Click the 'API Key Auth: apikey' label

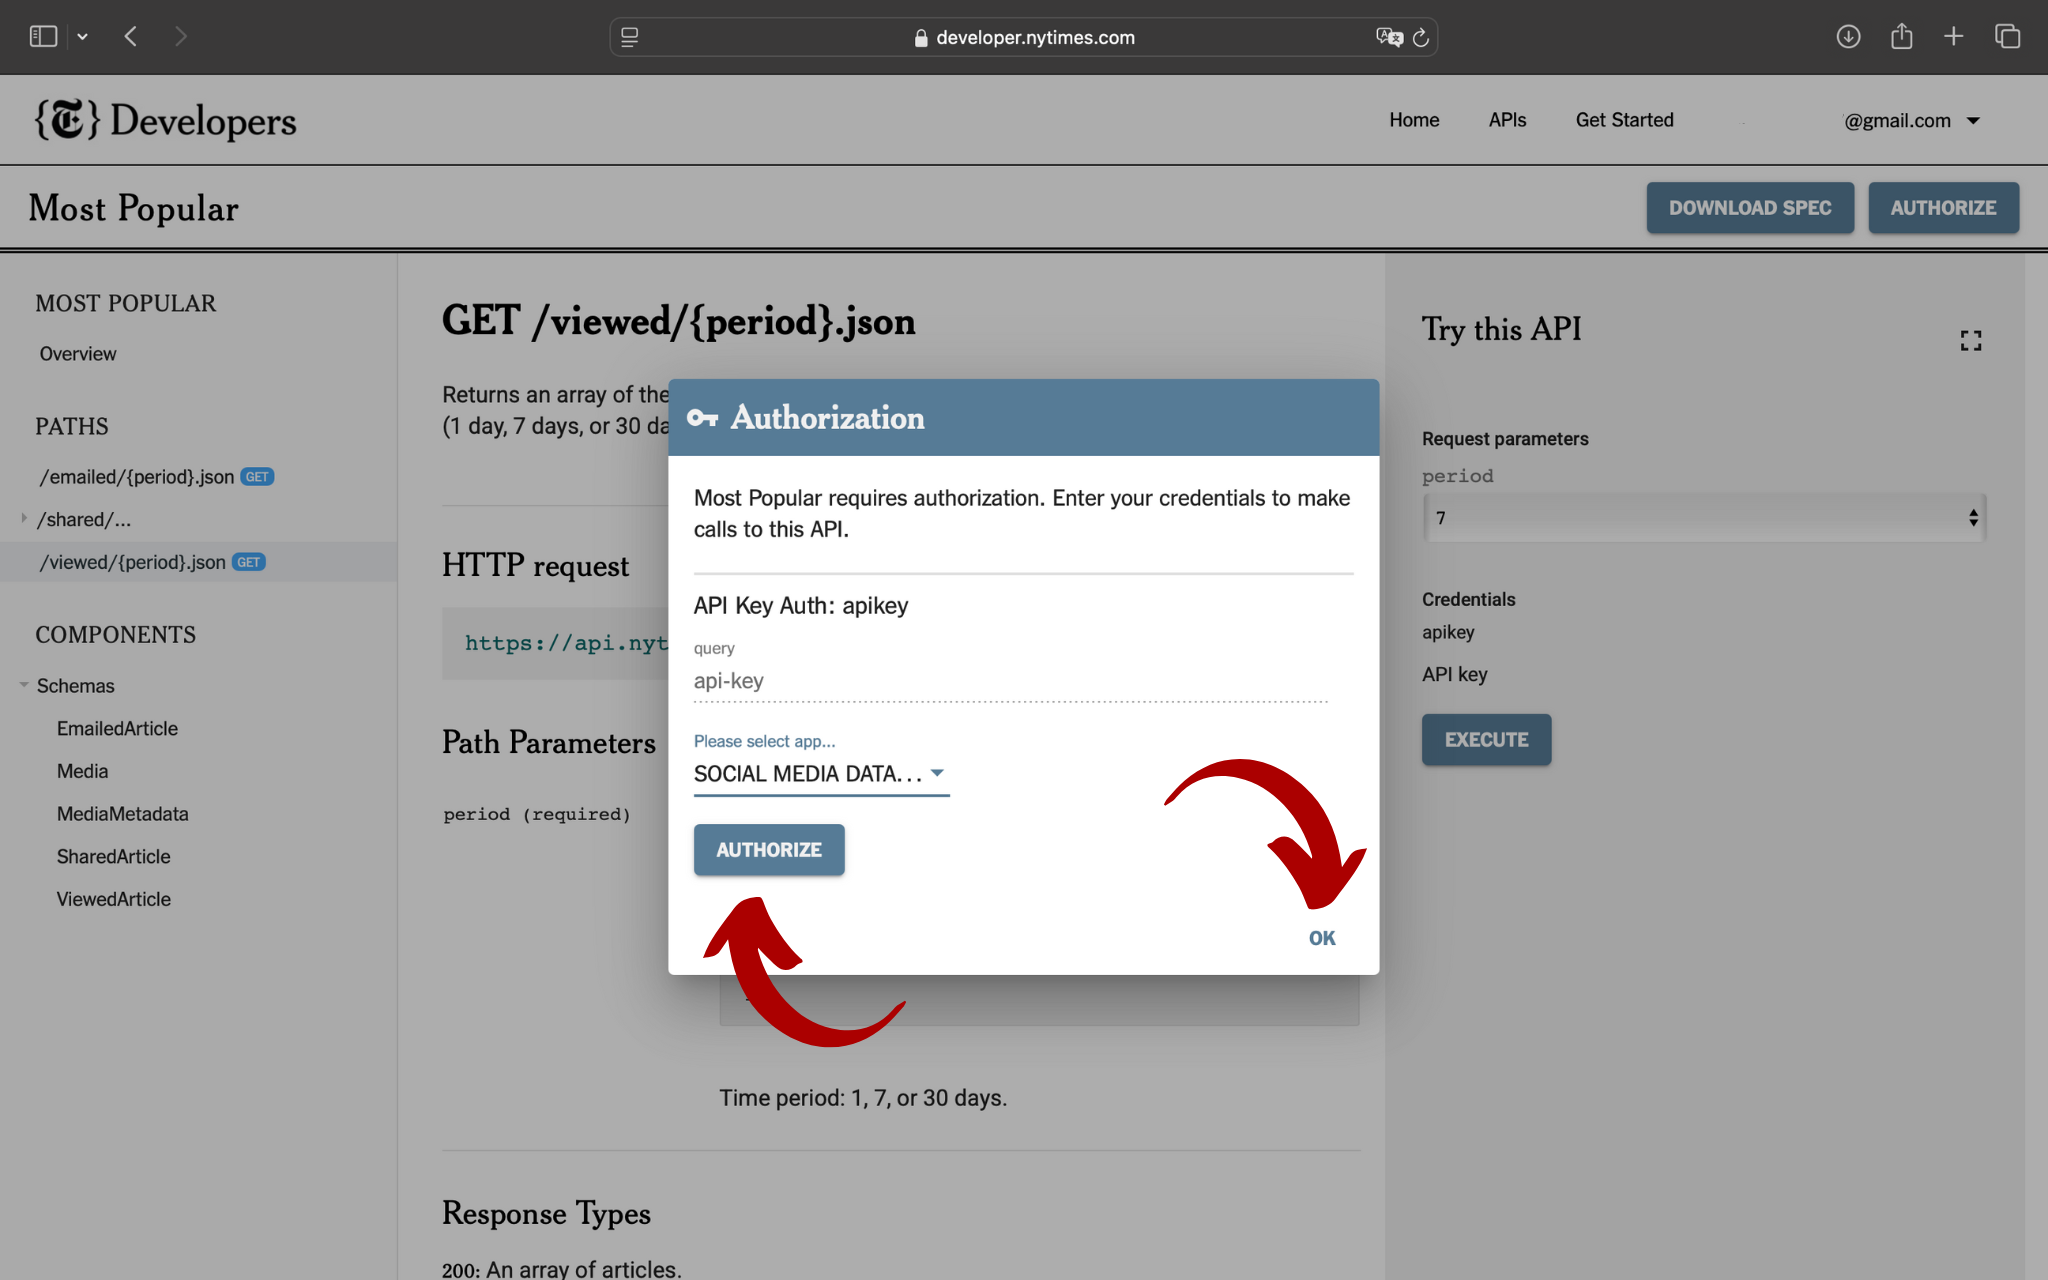[x=801, y=606]
